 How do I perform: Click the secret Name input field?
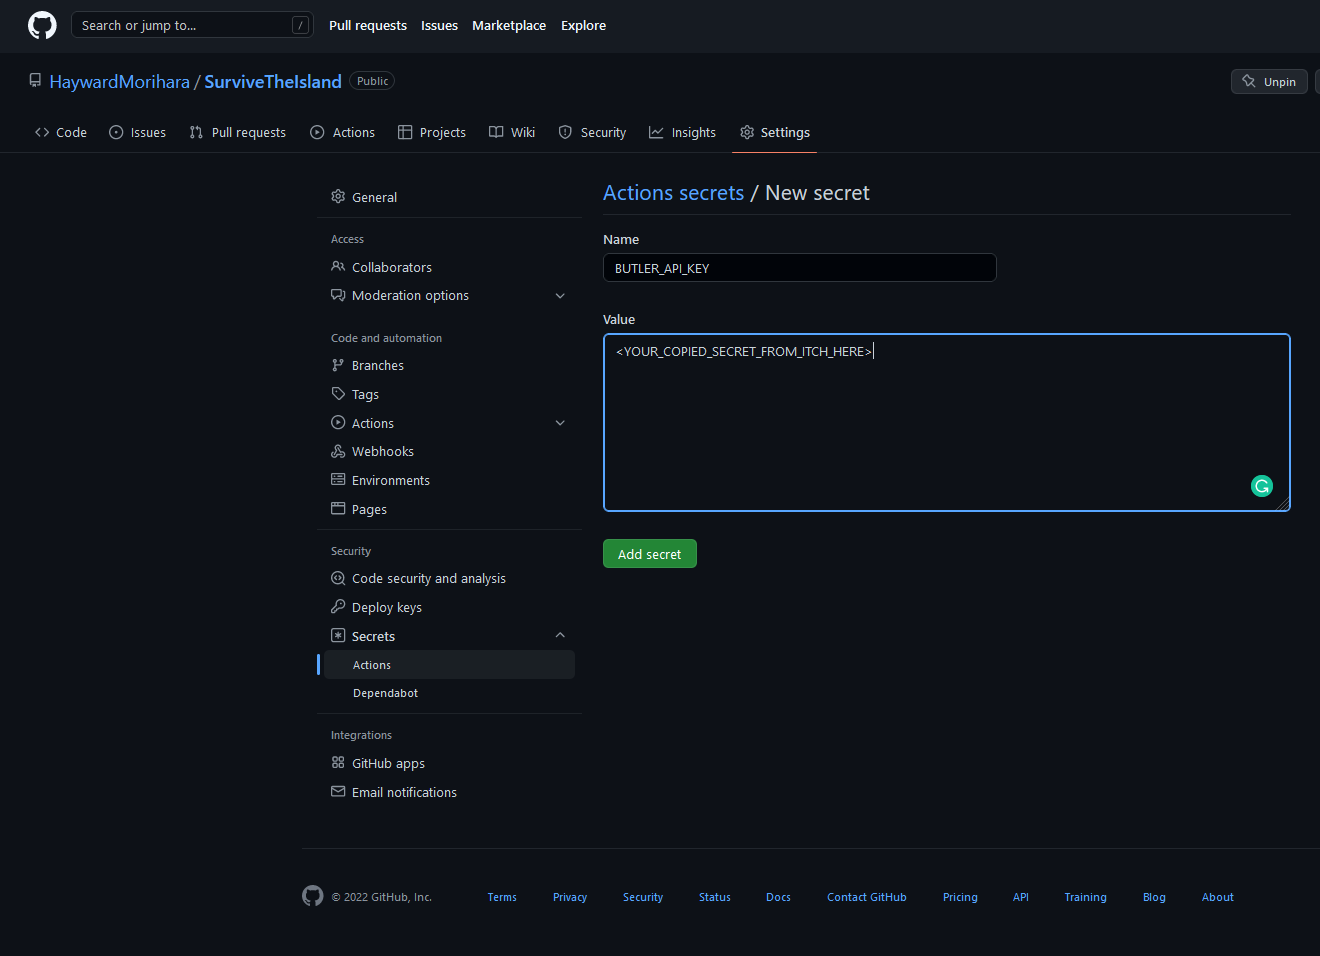pos(800,268)
